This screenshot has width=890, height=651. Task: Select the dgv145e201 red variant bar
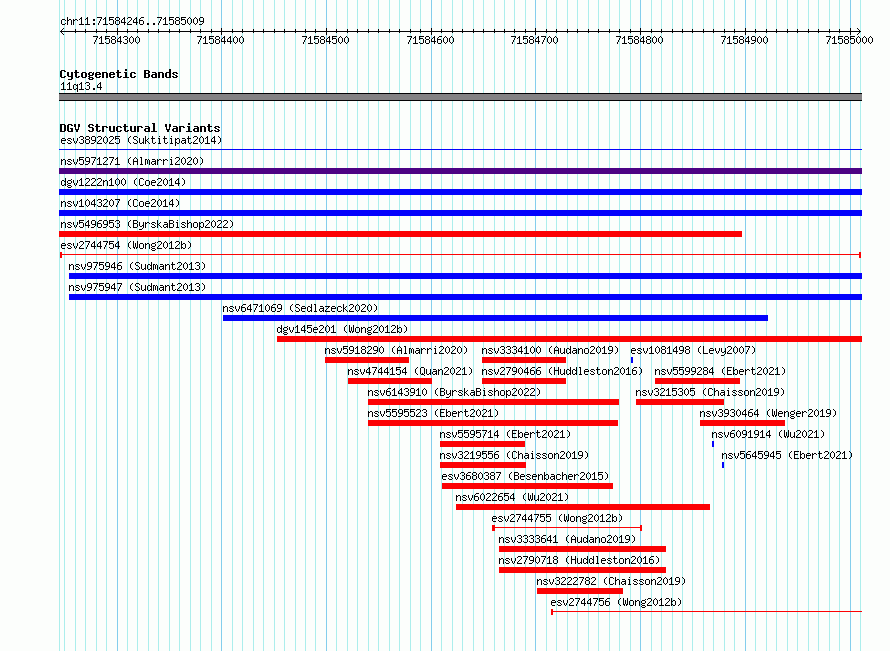pos(569,339)
